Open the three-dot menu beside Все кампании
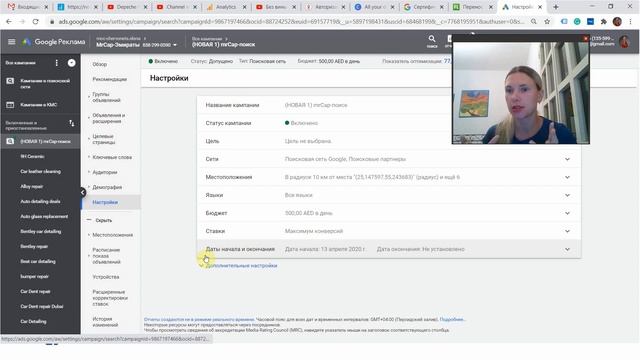640x360 pixels. [56, 62]
